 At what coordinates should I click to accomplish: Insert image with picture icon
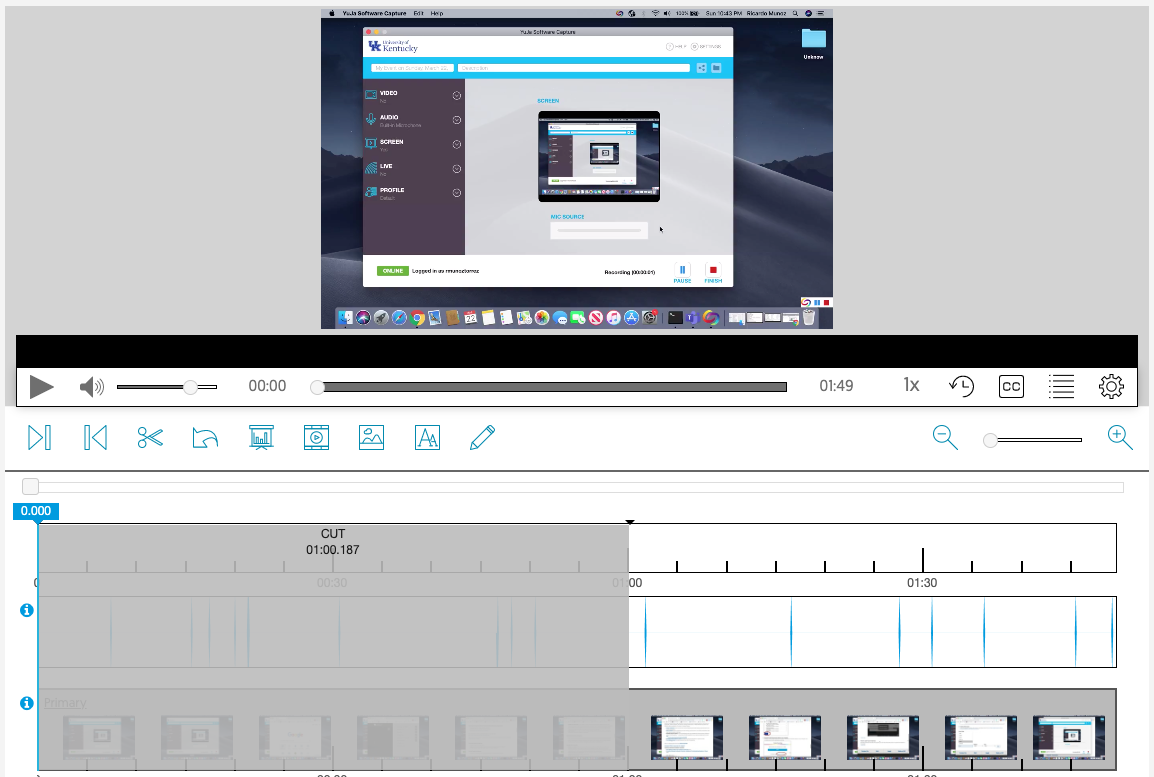click(372, 438)
